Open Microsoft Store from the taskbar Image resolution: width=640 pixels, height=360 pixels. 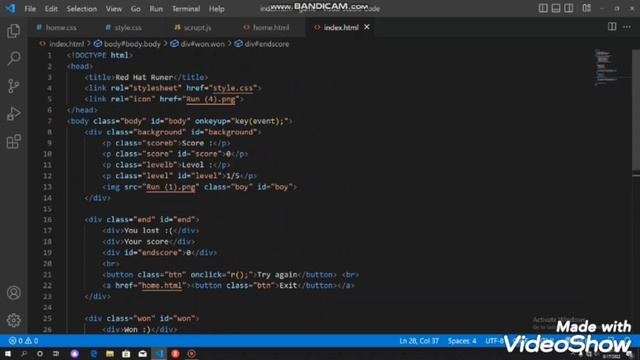[126, 354]
